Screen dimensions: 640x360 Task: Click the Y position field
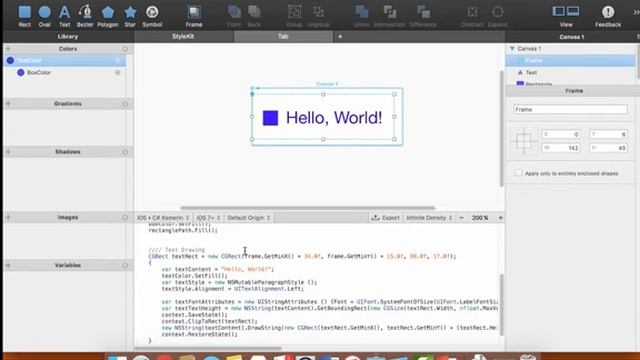(608, 134)
